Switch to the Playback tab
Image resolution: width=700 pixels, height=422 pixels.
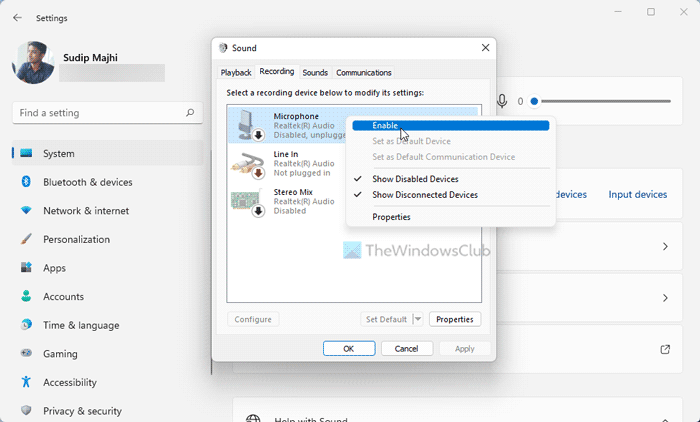point(236,72)
